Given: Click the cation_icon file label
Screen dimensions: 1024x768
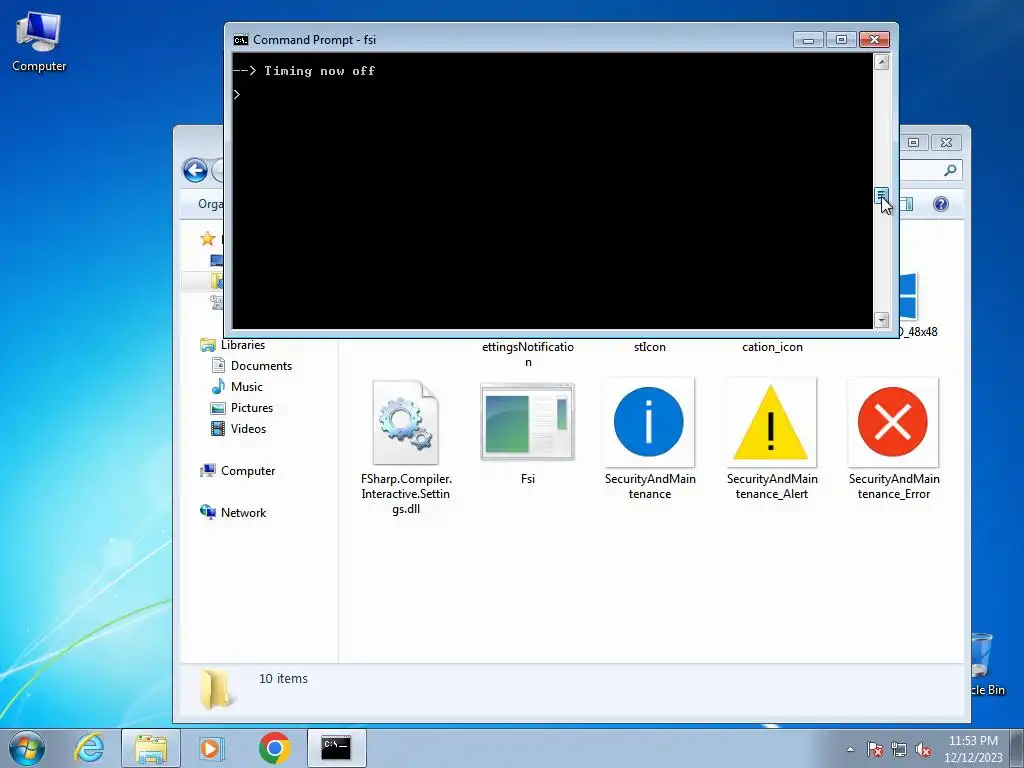Looking at the screenshot, I should tap(772, 347).
